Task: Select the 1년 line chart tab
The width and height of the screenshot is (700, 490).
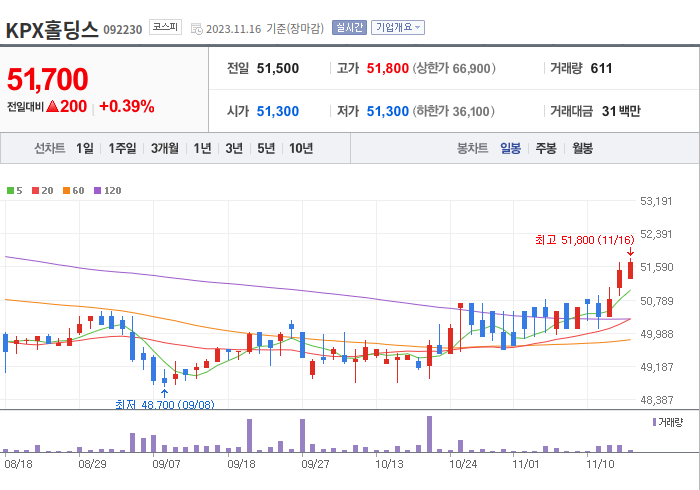Action: 202,148
